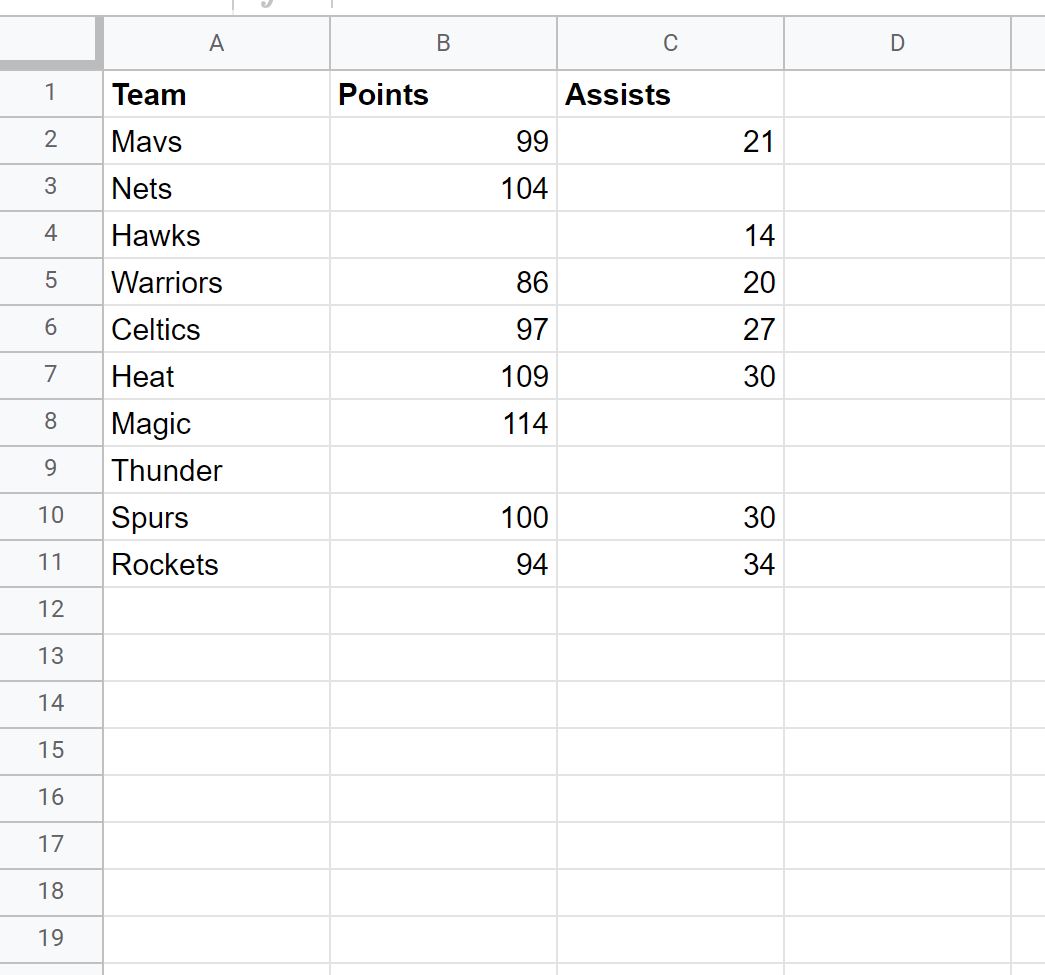Click the select-all corner box

pos(51,43)
